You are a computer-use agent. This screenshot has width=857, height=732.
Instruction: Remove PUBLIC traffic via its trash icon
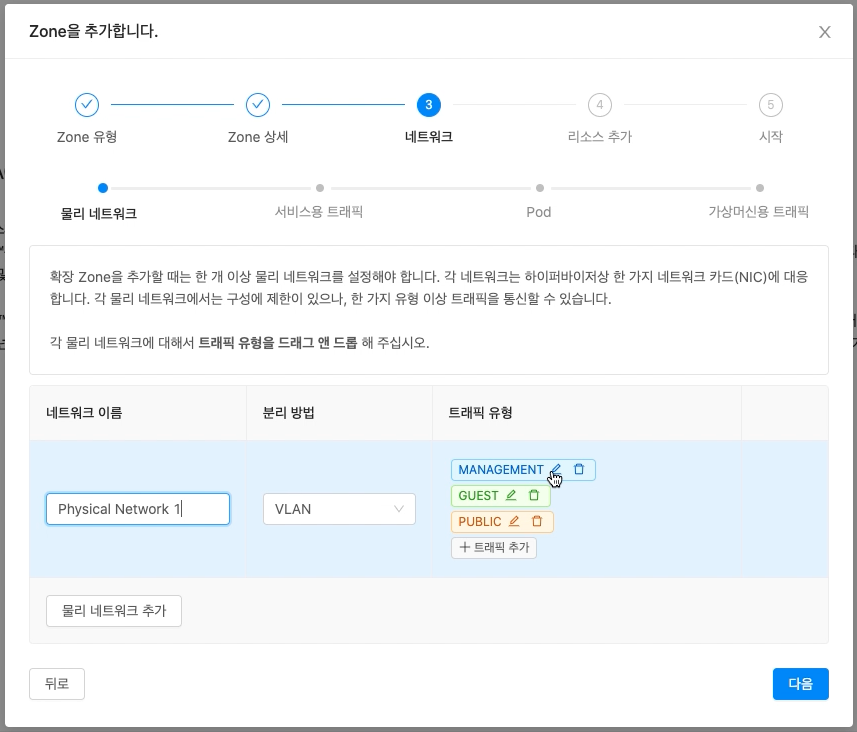point(537,521)
